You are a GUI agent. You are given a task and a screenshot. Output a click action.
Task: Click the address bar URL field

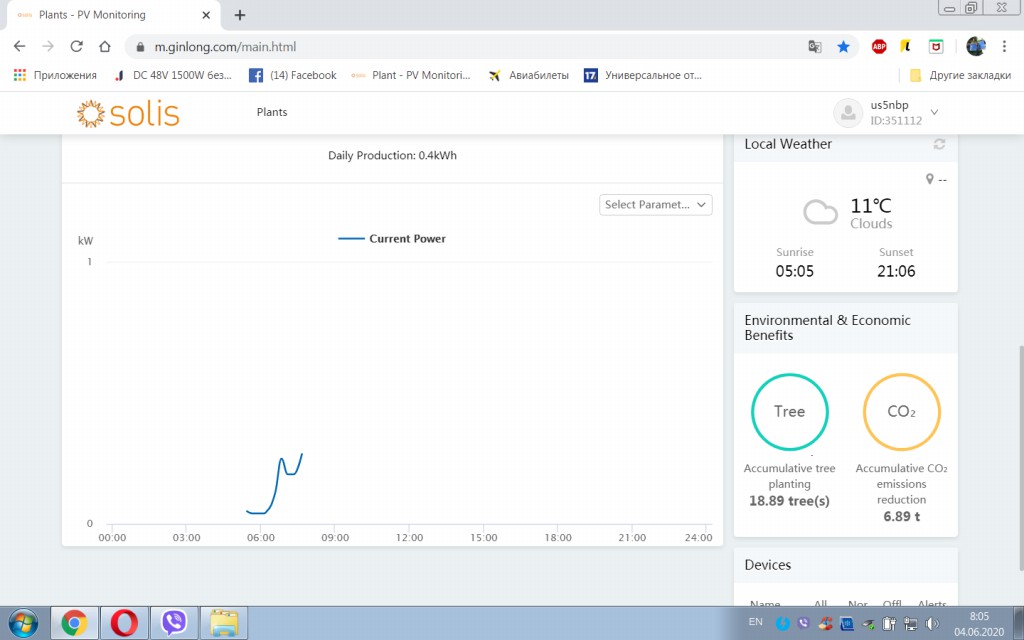point(450,47)
